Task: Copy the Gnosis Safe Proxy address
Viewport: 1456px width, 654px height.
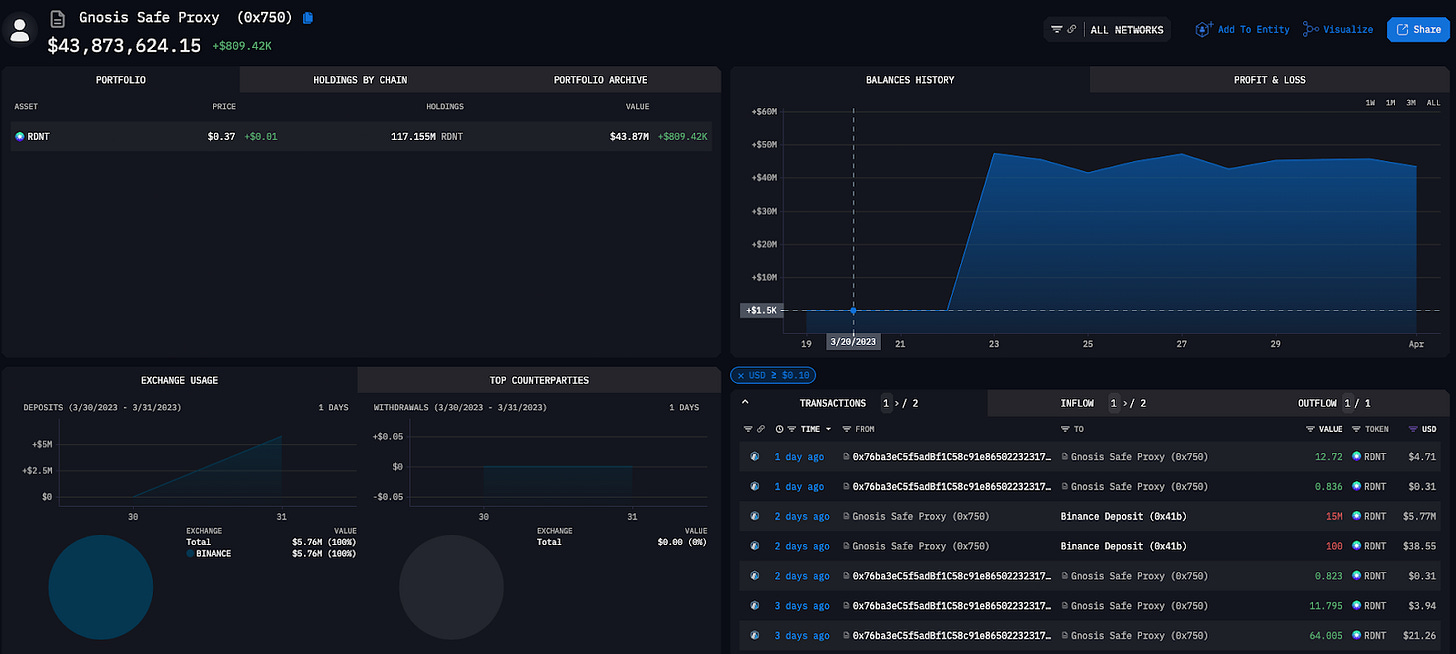Action: [x=308, y=18]
